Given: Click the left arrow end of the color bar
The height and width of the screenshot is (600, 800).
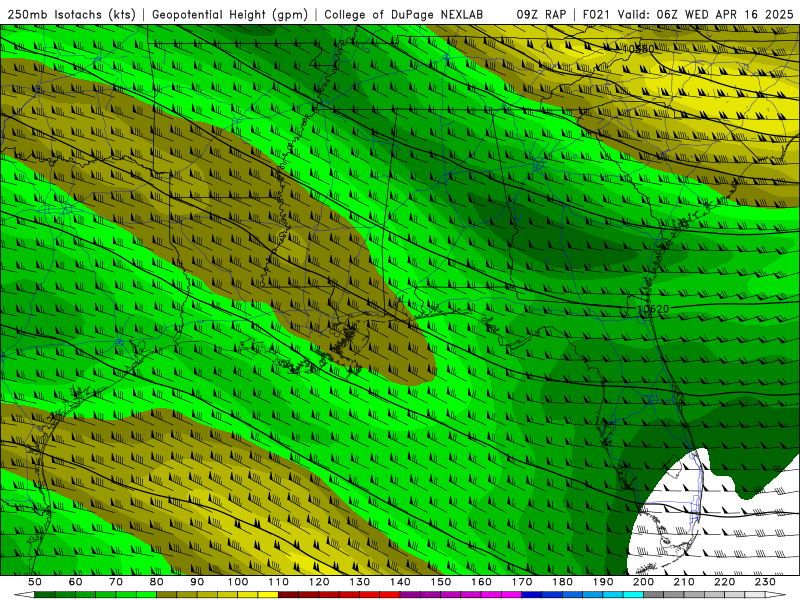Looking at the screenshot, I should pos(24,595).
